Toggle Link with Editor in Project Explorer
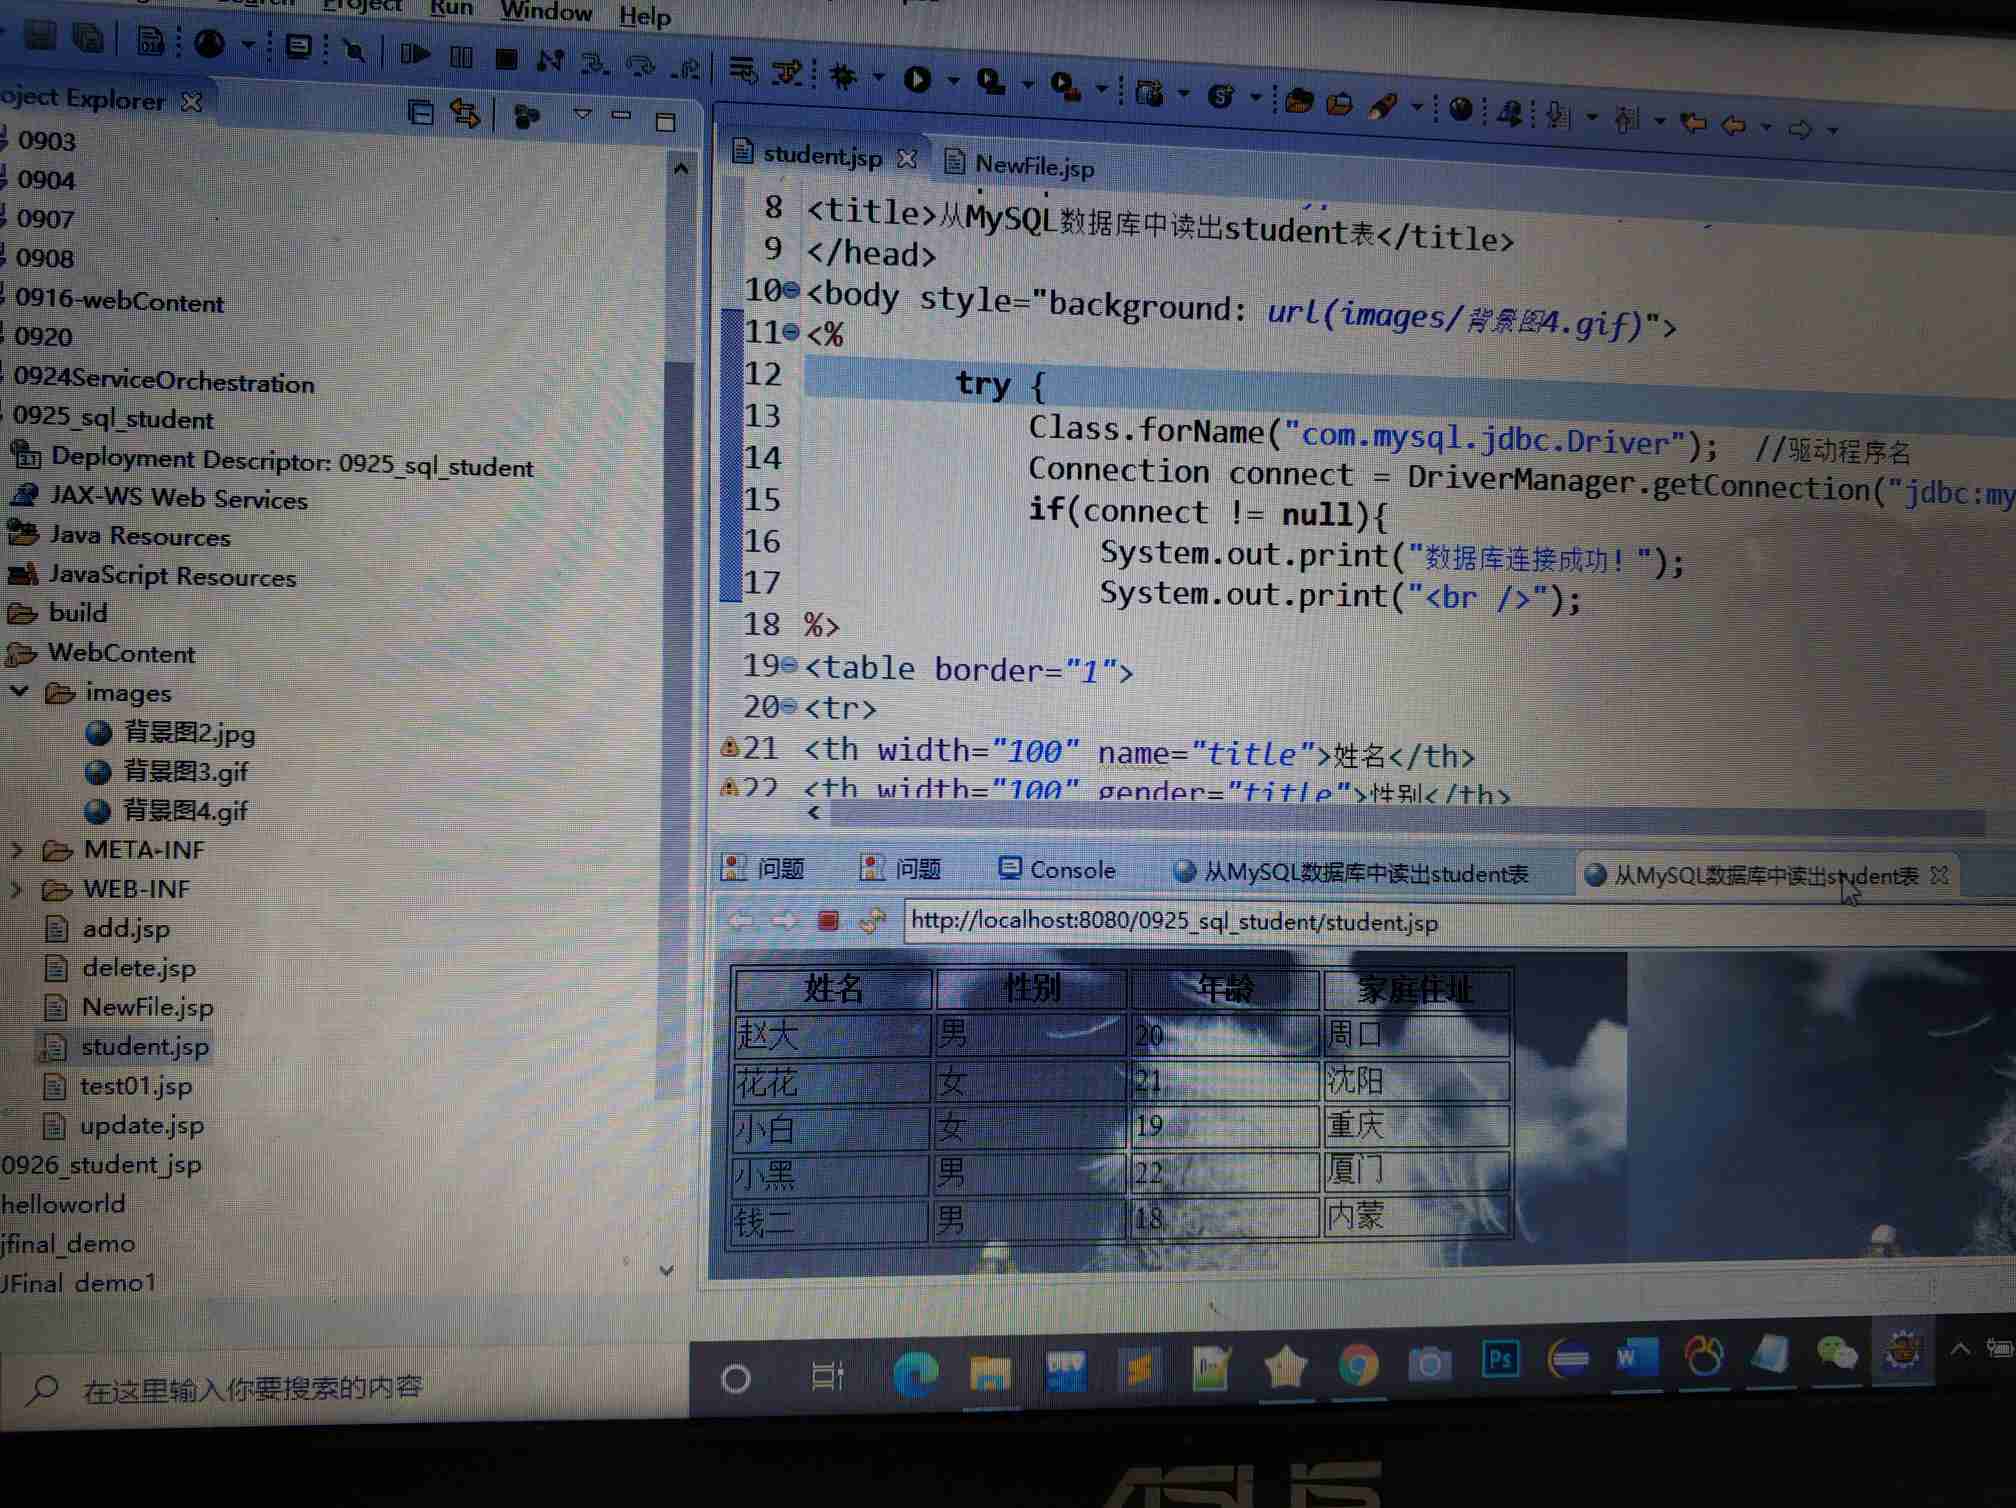Viewport: 2016px width, 1508px height. [465, 114]
